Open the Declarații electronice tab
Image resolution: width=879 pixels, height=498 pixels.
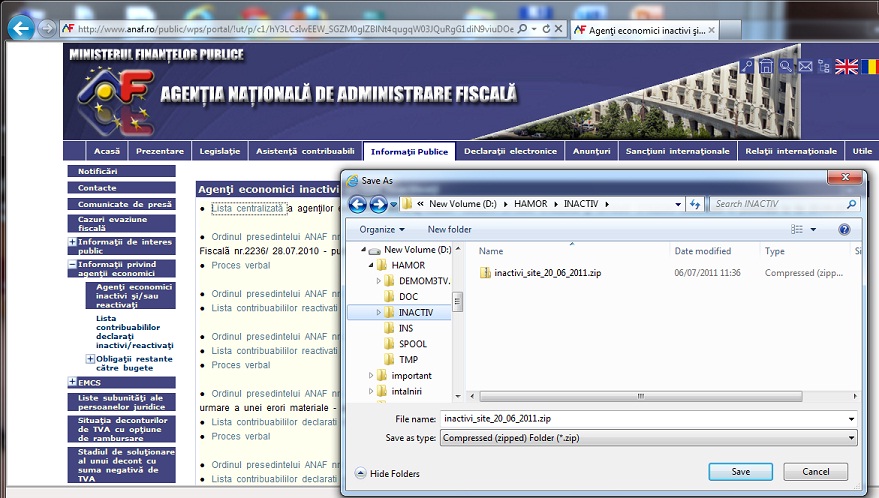click(x=510, y=151)
